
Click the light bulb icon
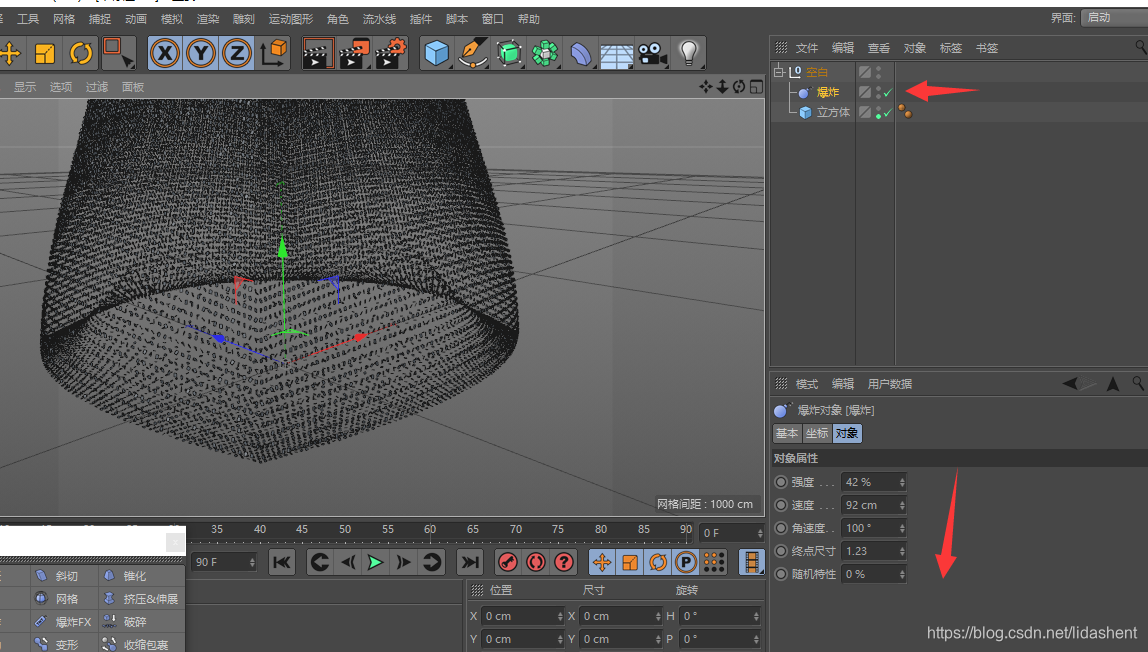pos(688,53)
